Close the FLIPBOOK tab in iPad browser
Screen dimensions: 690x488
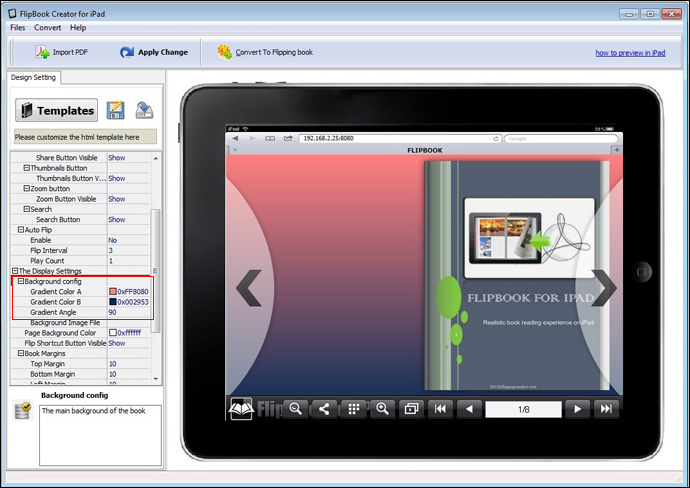235,150
